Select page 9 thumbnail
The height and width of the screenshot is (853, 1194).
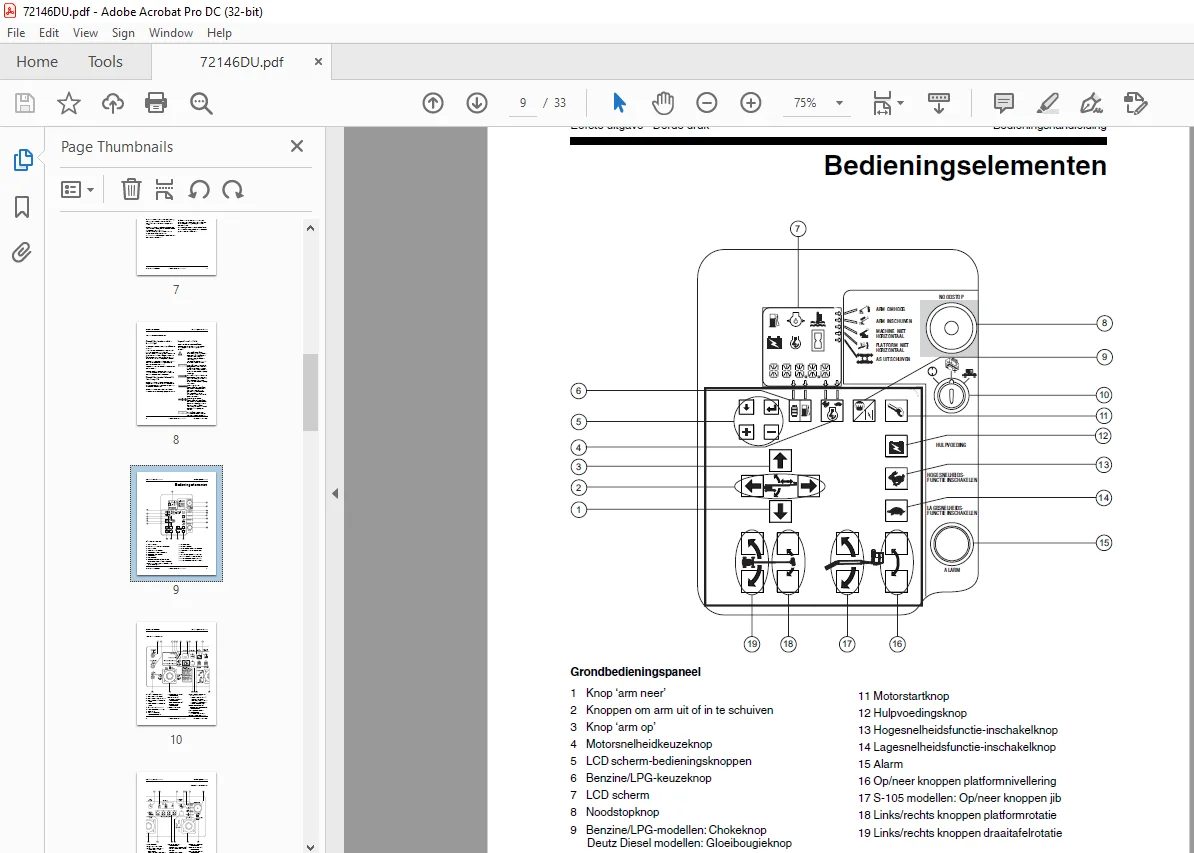[176, 523]
